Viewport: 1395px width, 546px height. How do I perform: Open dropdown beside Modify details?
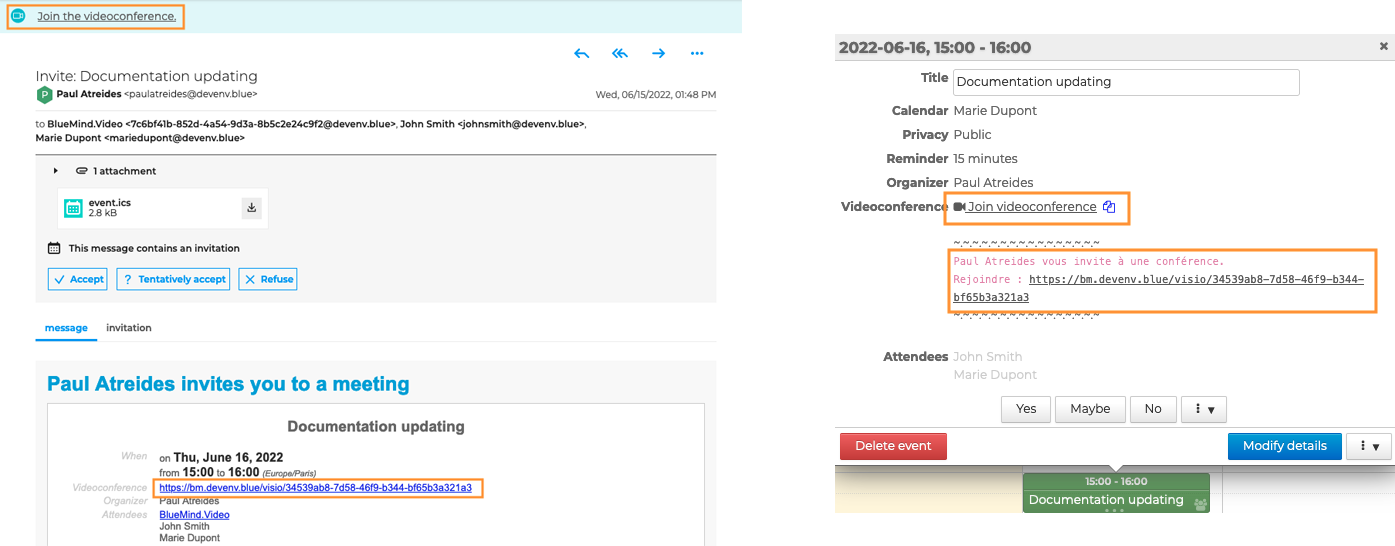coord(1369,446)
